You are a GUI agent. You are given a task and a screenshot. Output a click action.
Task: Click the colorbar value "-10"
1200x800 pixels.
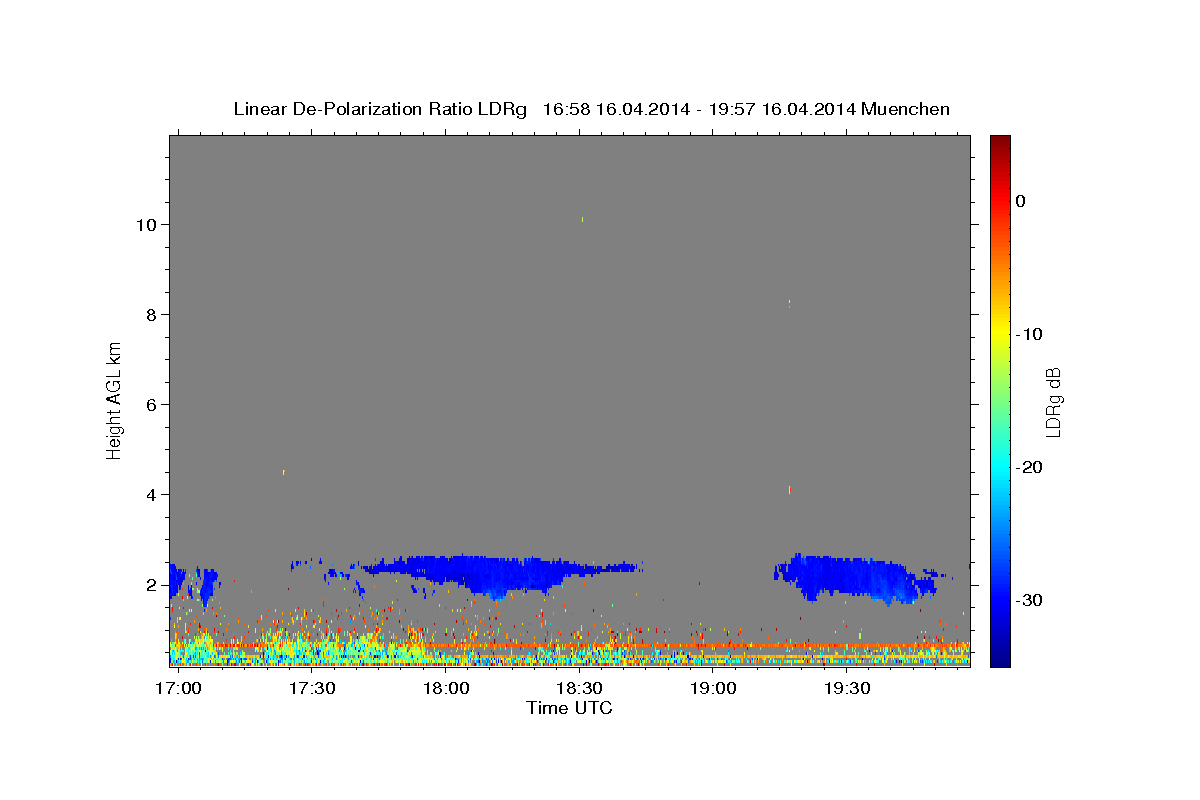[1029, 334]
